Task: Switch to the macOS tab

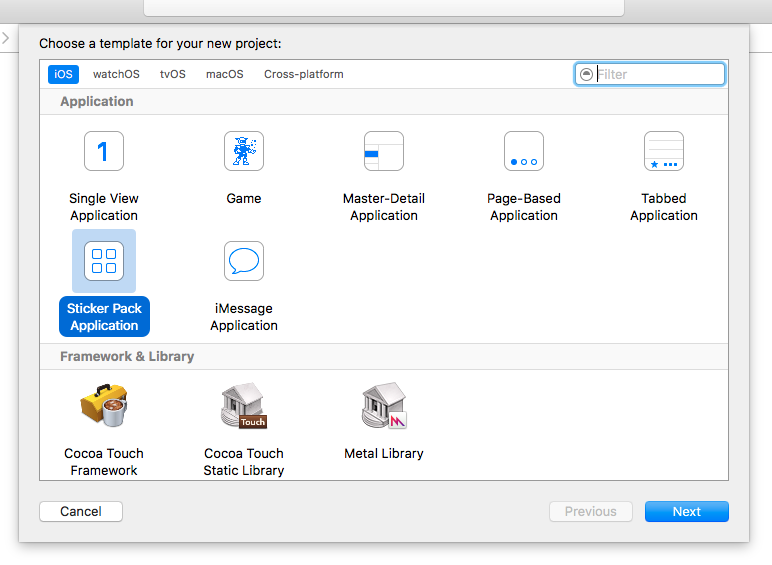Action: coord(225,74)
